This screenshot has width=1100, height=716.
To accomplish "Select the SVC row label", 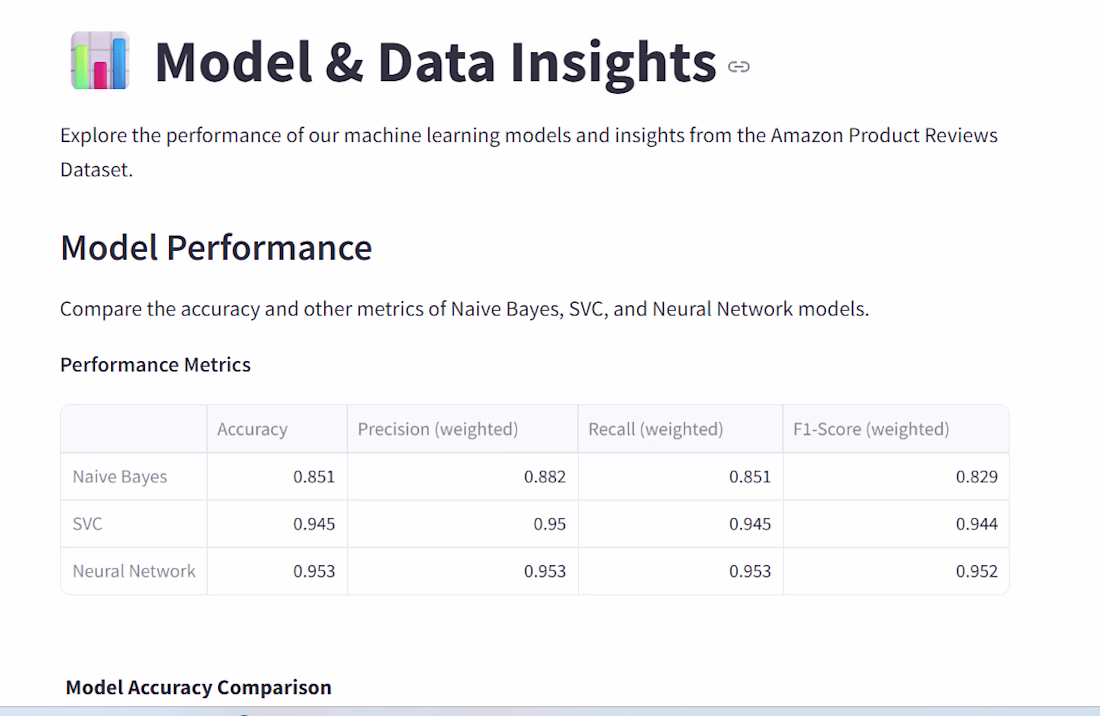I will 88,524.
